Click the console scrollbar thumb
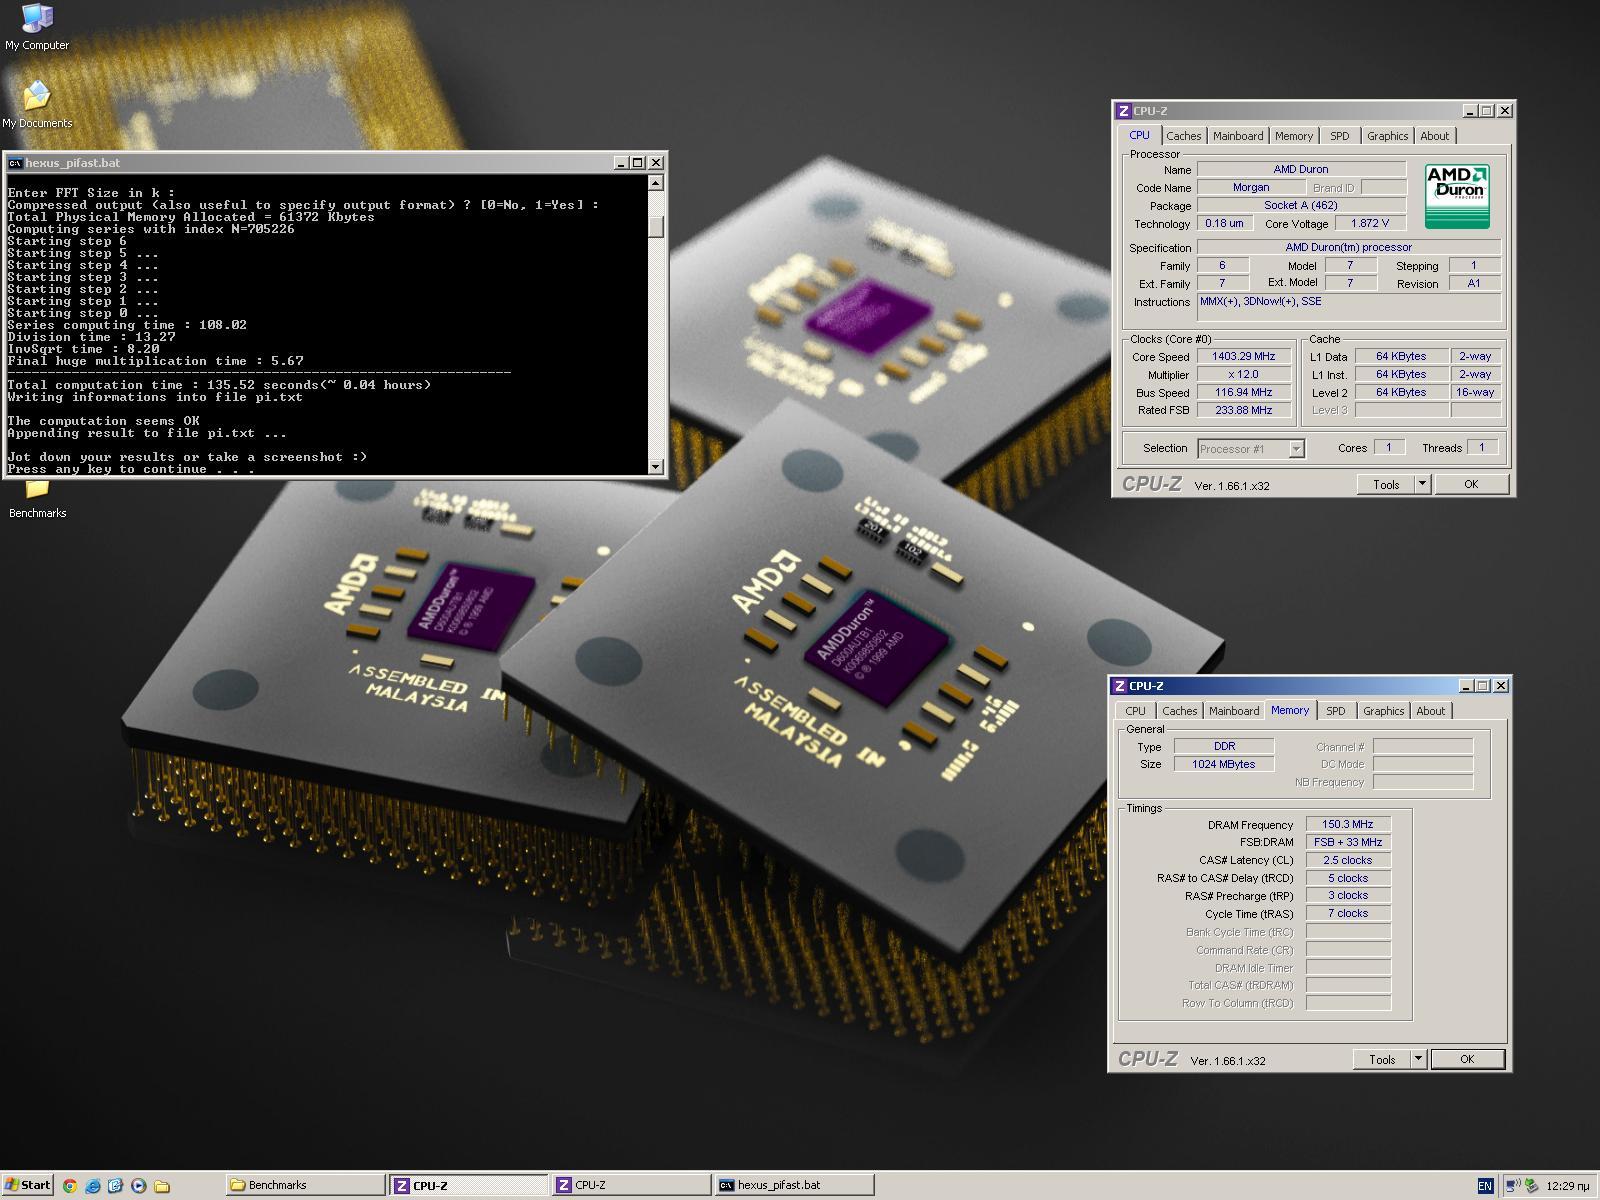This screenshot has height=1200, width=1600. coord(656,227)
